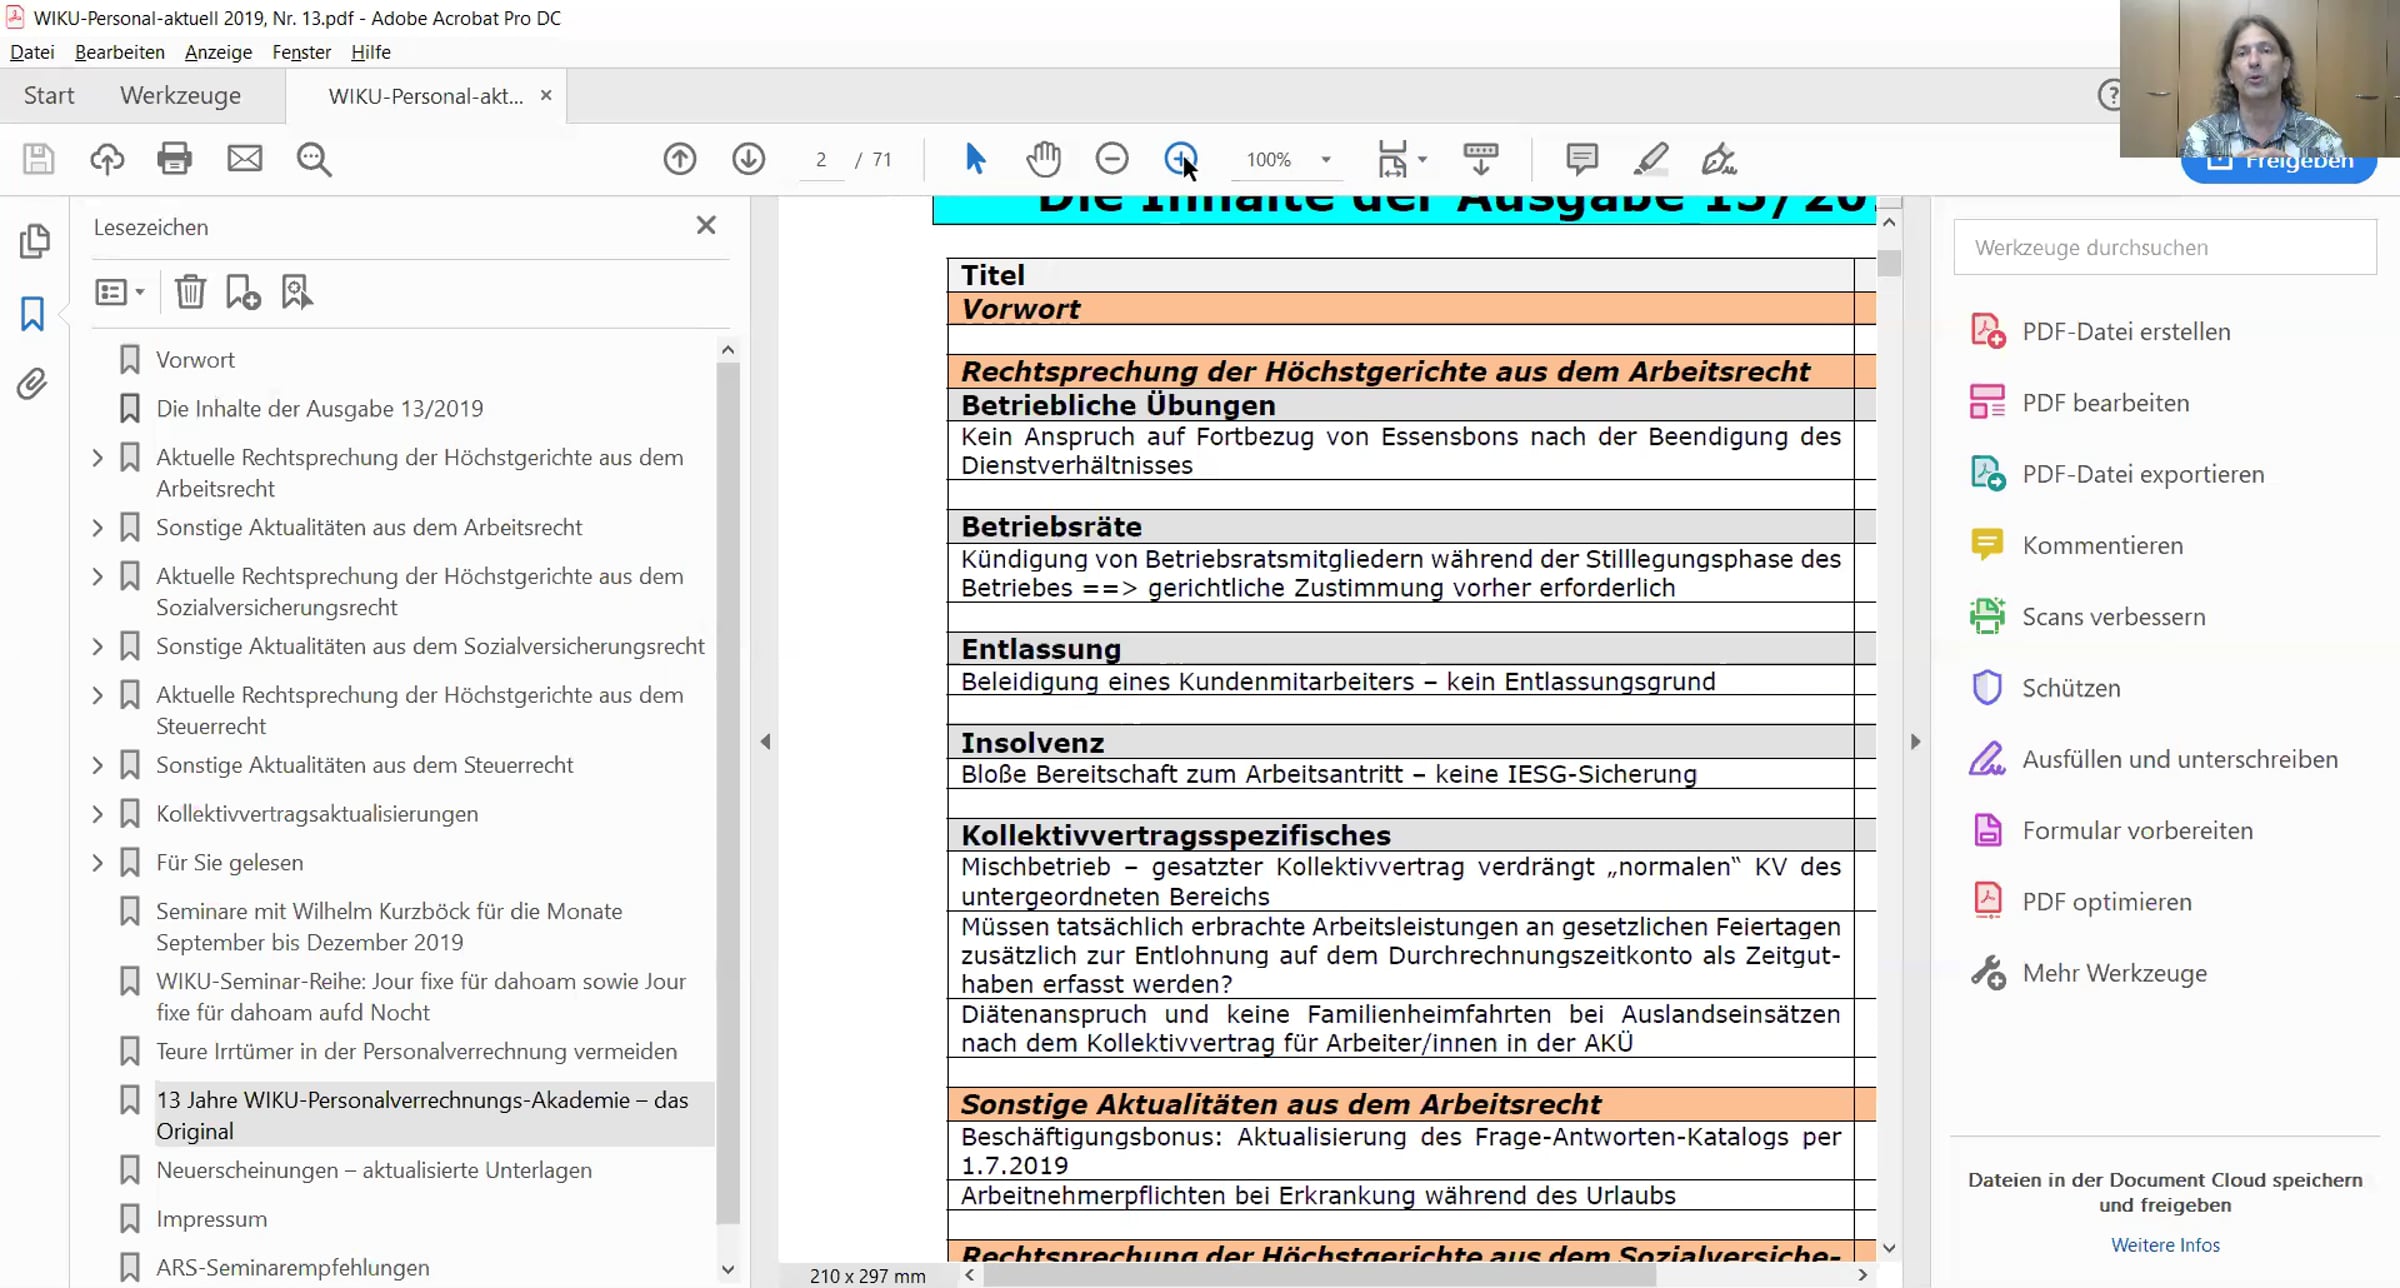Go to previous page arrow
The width and height of the screenshot is (2400, 1288).
point(680,159)
